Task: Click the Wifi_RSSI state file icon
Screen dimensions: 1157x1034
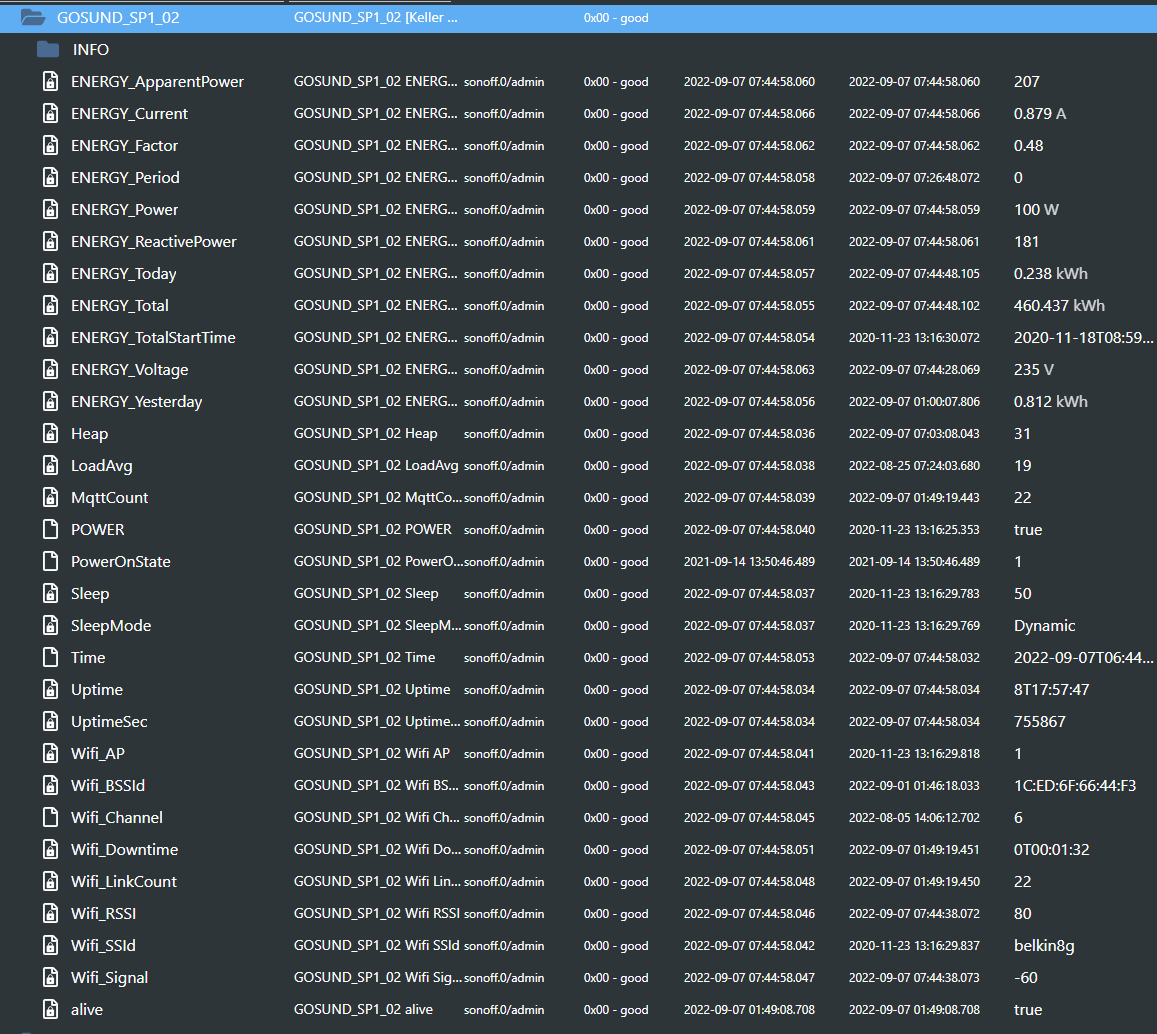Action: pos(50,913)
